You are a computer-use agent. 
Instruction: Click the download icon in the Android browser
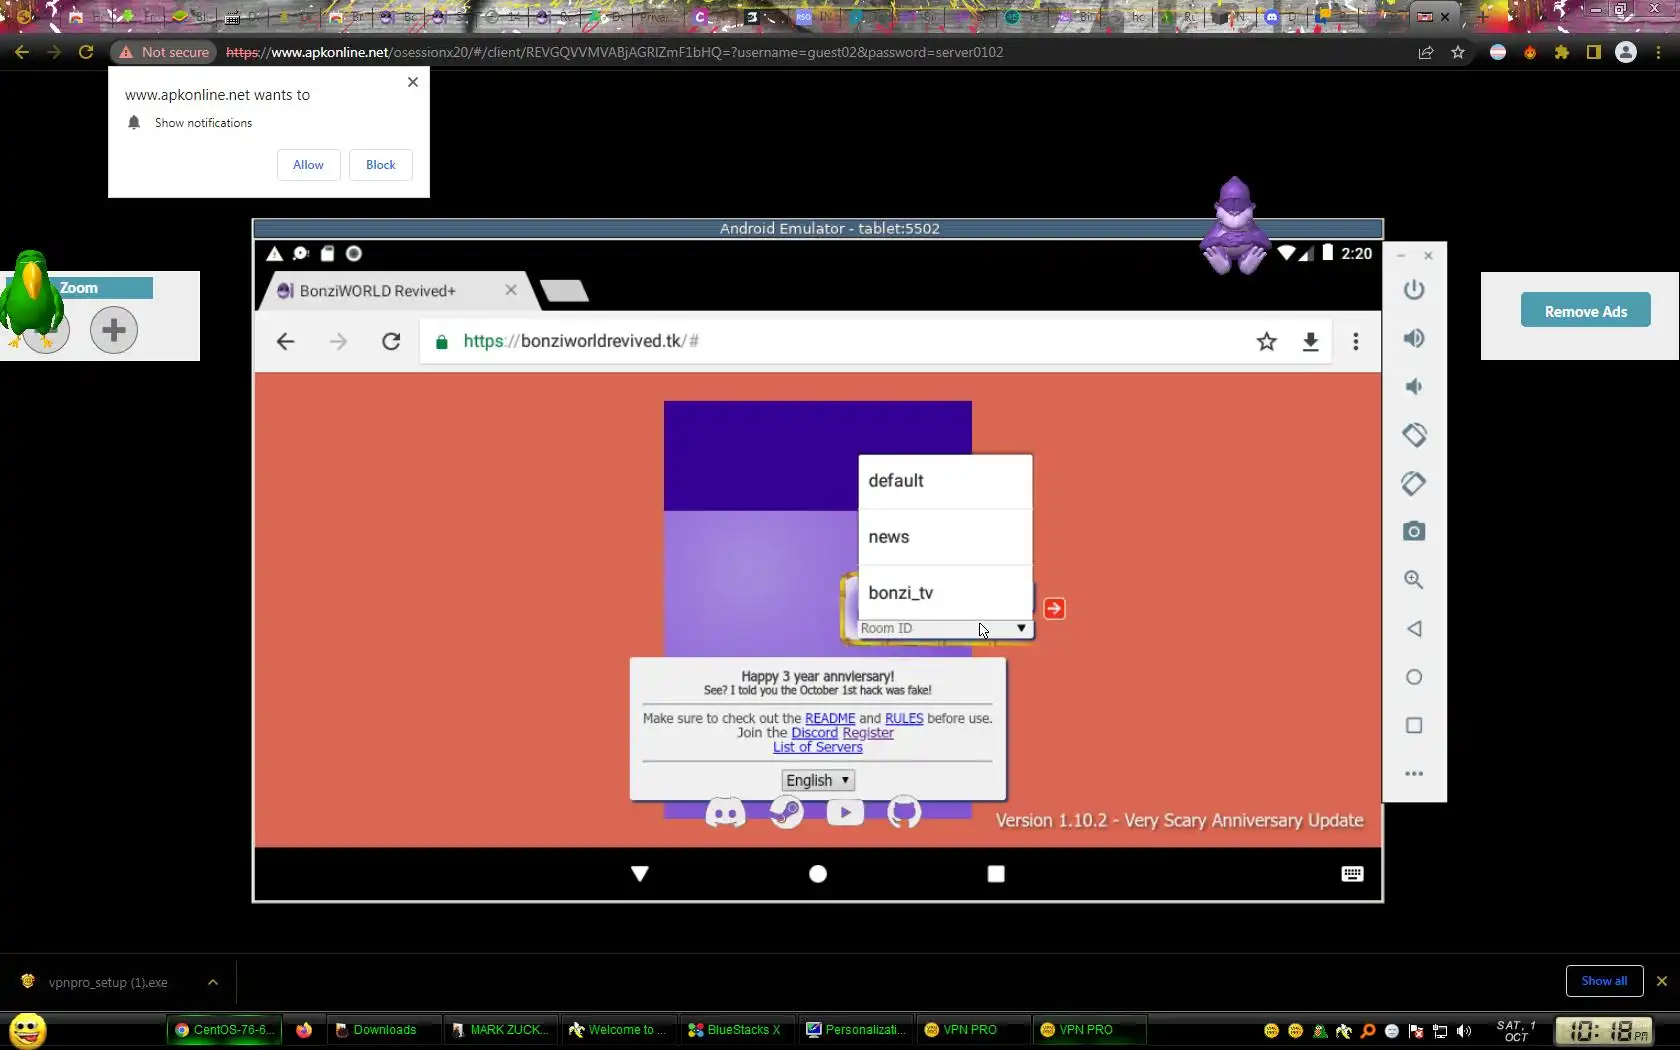pyautogui.click(x=1310, y=342)
